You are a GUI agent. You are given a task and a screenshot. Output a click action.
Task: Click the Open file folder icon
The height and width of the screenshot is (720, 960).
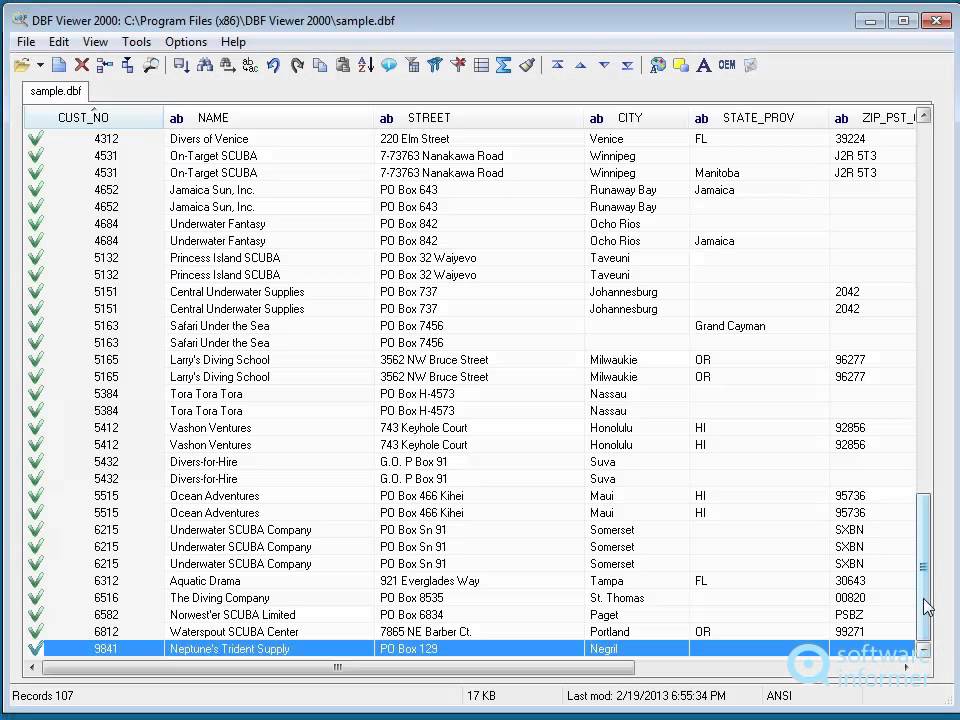(x=22, y=65)
